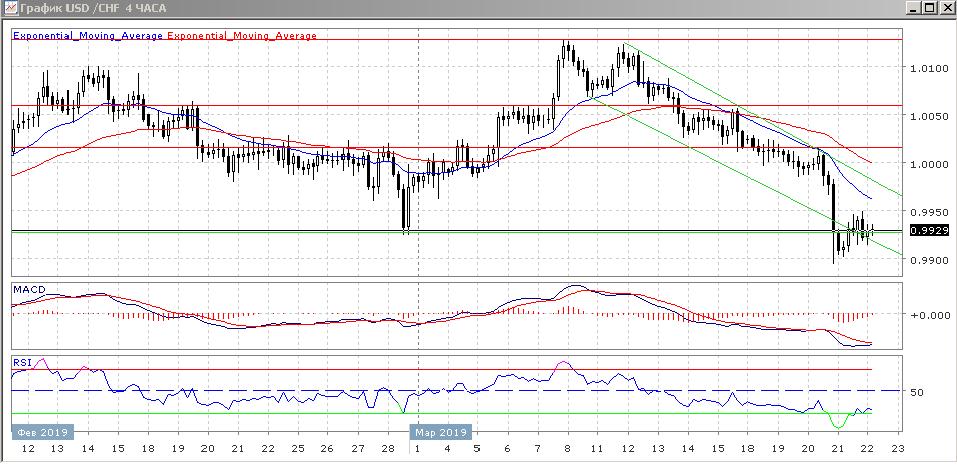957x469 pixels.
Task: Select the red Exponential_Moving_Average label
Action: point(242,36)
